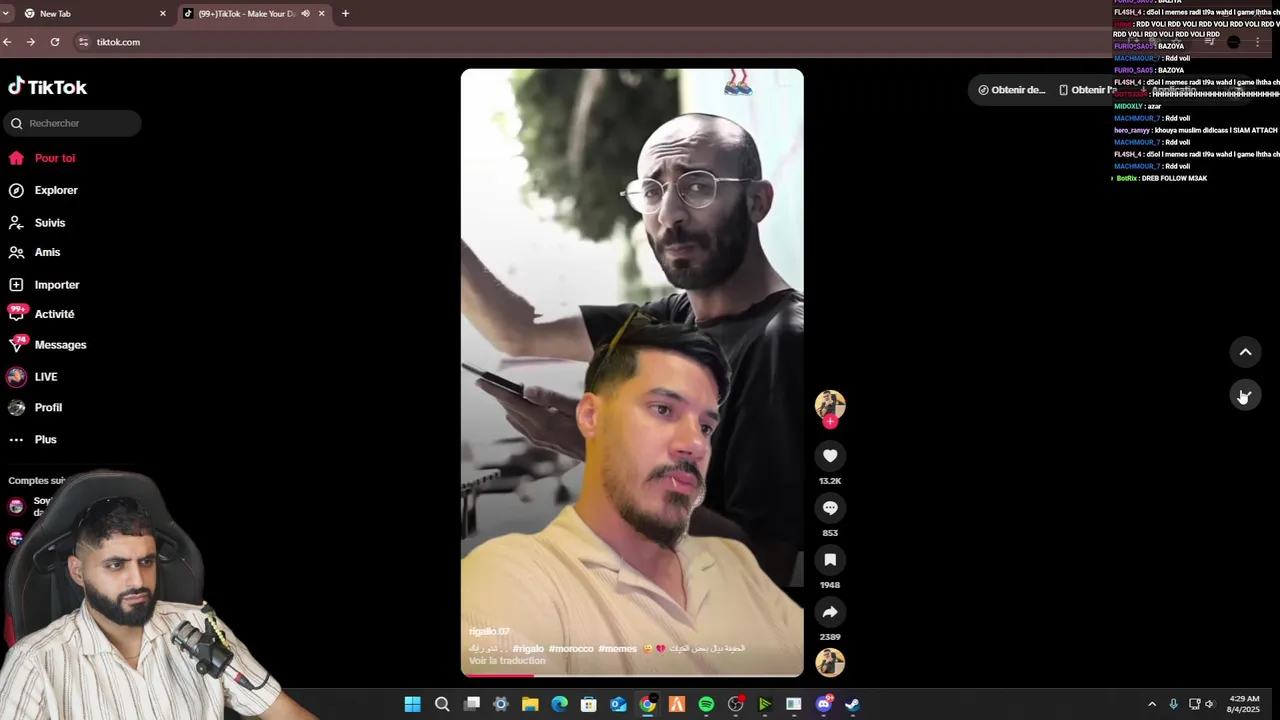The width and height of the screenshot is (1280, 720).
Task: Share the video using arrow icon
Action: tap(830, 612)
